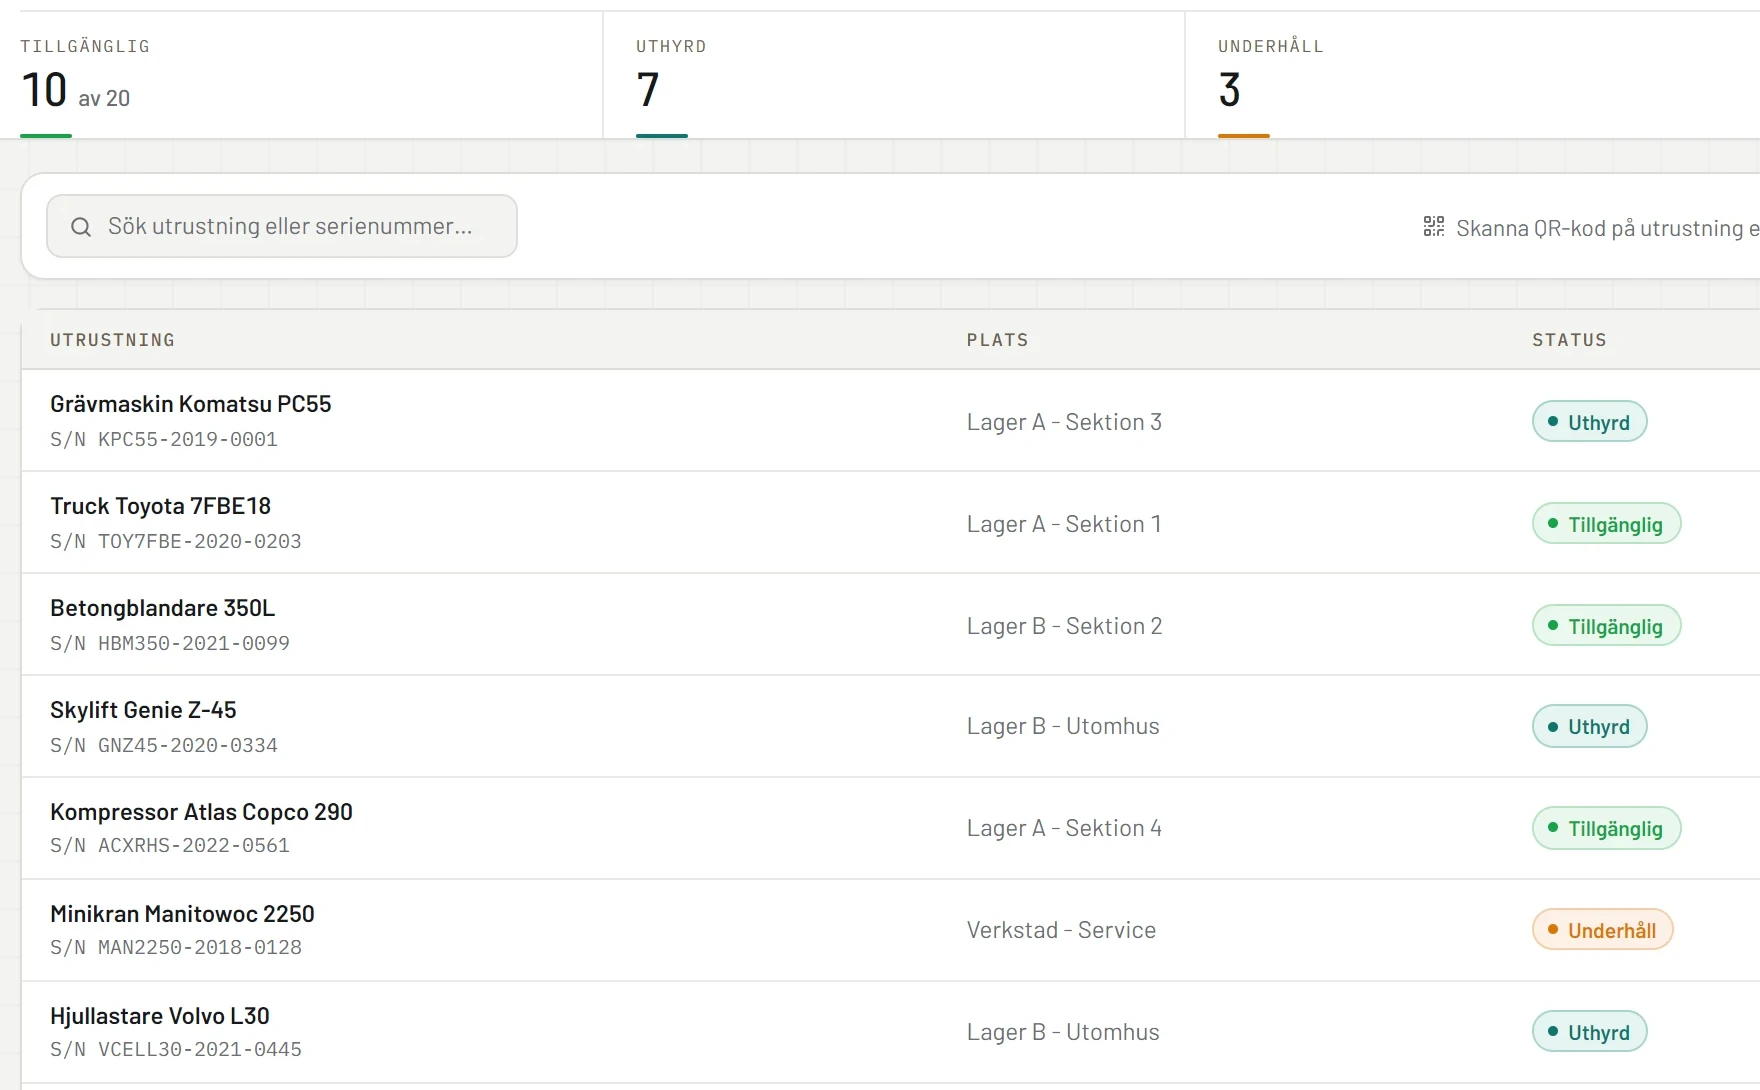The width and height of the screenshot is (1760, 1090).
Task: Open Betongblandare 350L row
Action: (x=890, y=625)
